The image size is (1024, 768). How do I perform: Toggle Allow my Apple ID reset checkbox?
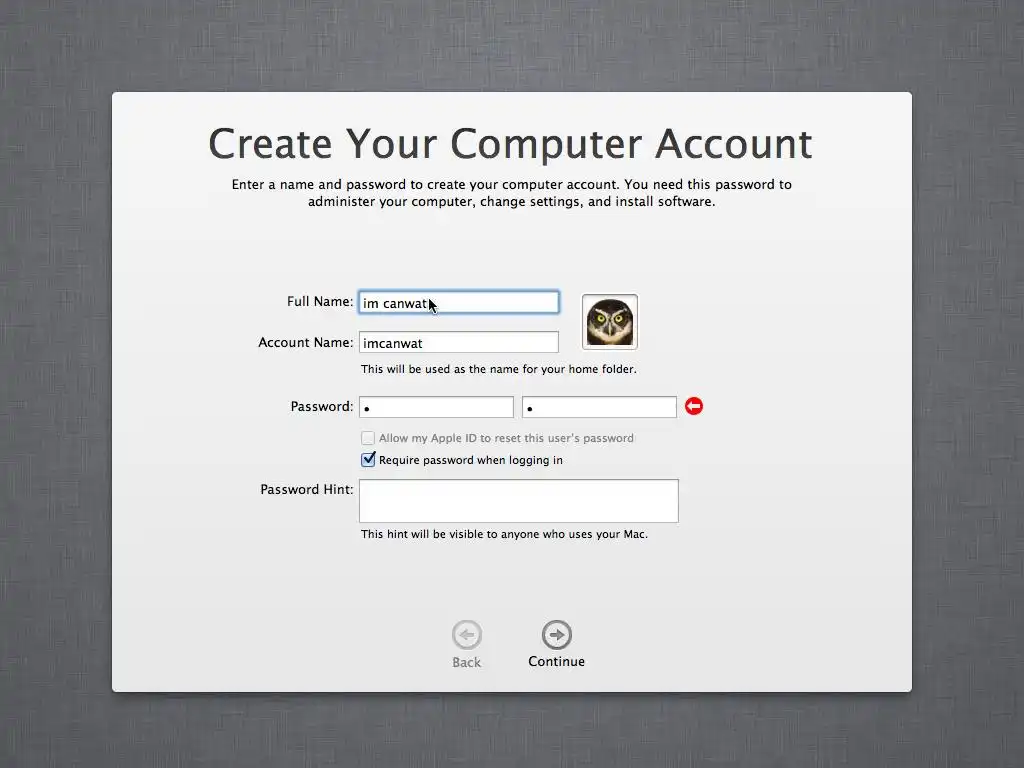pos(368,438)
